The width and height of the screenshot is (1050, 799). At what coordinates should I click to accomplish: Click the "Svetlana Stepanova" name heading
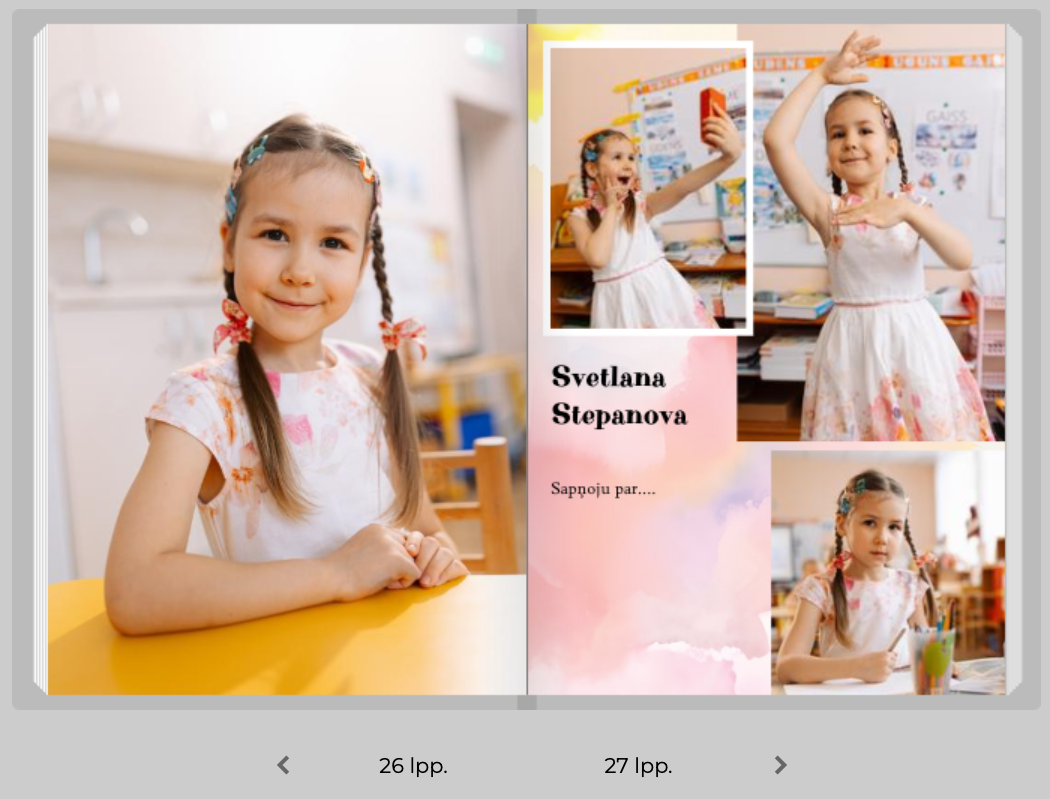pos(619,396)
